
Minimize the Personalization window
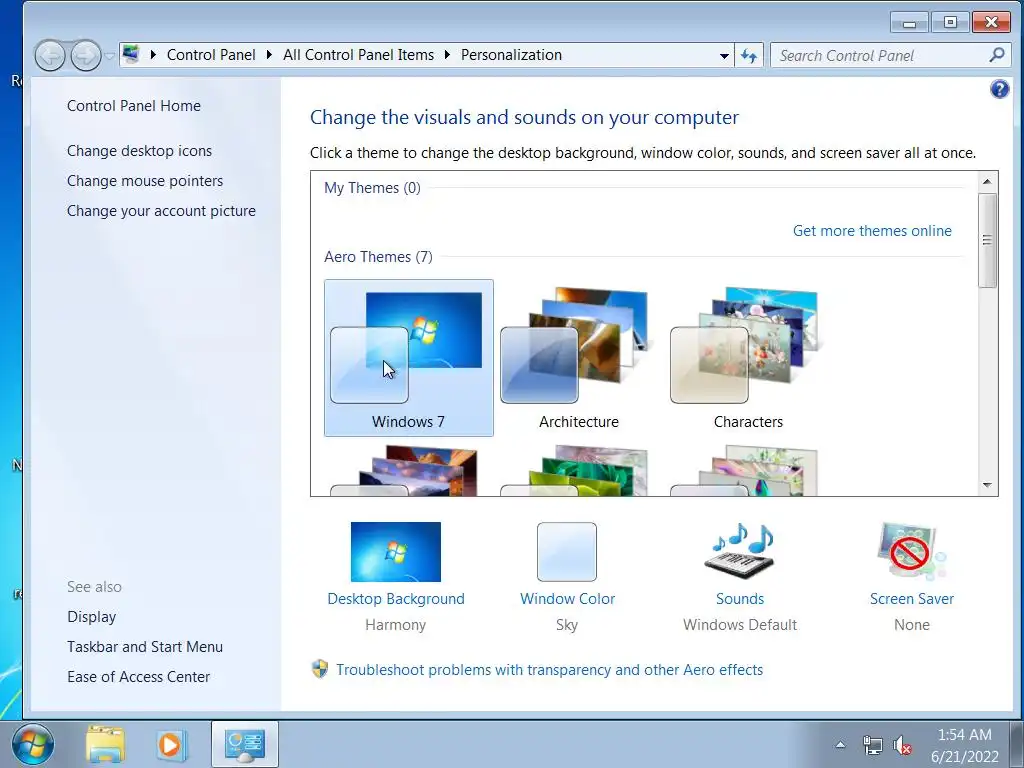[x=909, y=23]
